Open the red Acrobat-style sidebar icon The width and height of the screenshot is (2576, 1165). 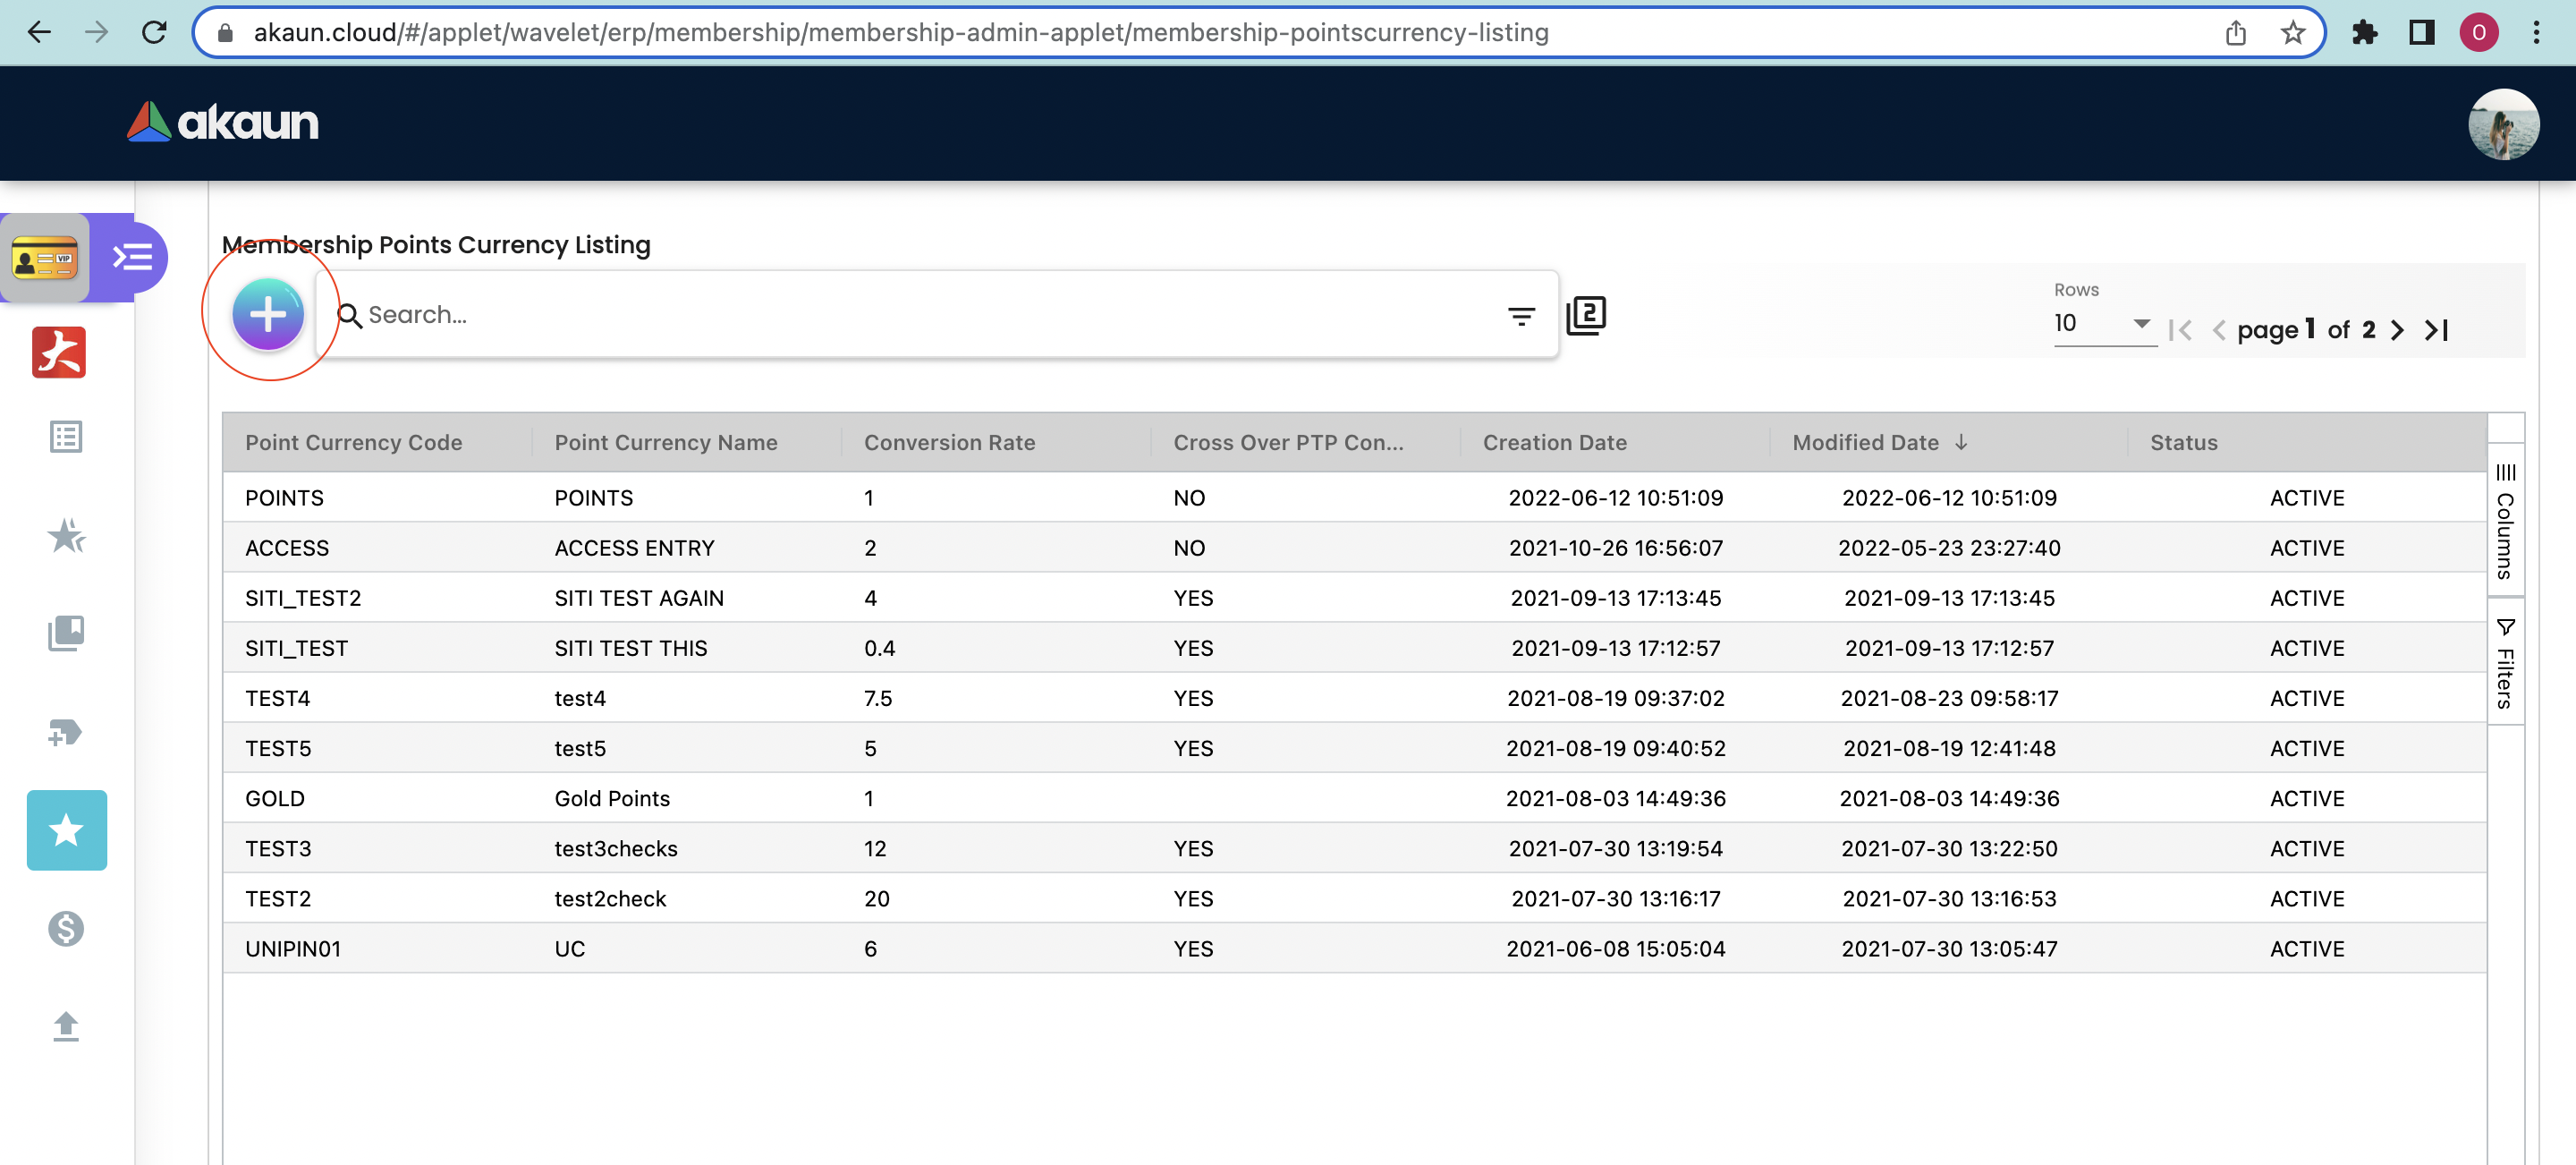click(59, 353)
